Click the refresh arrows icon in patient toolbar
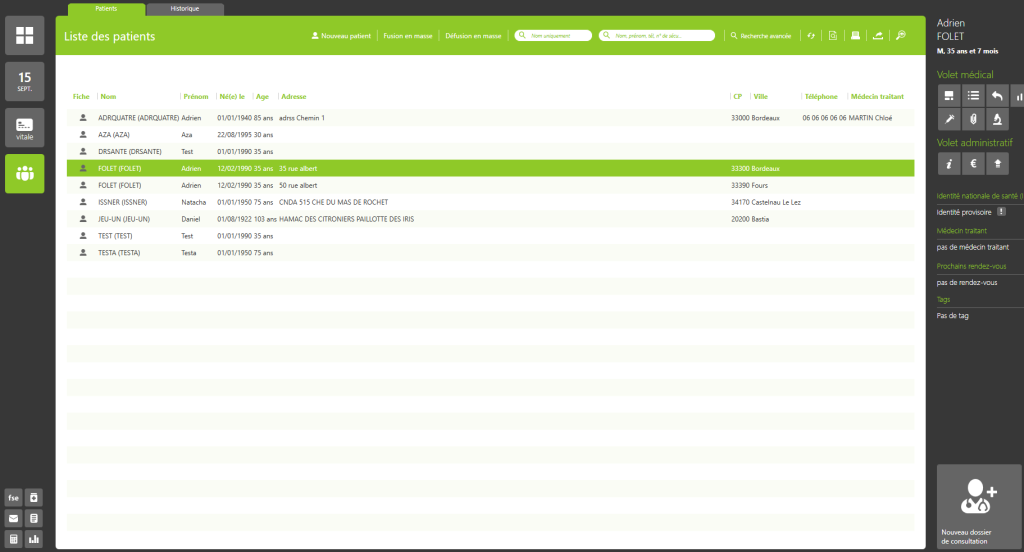 [811, 36]
